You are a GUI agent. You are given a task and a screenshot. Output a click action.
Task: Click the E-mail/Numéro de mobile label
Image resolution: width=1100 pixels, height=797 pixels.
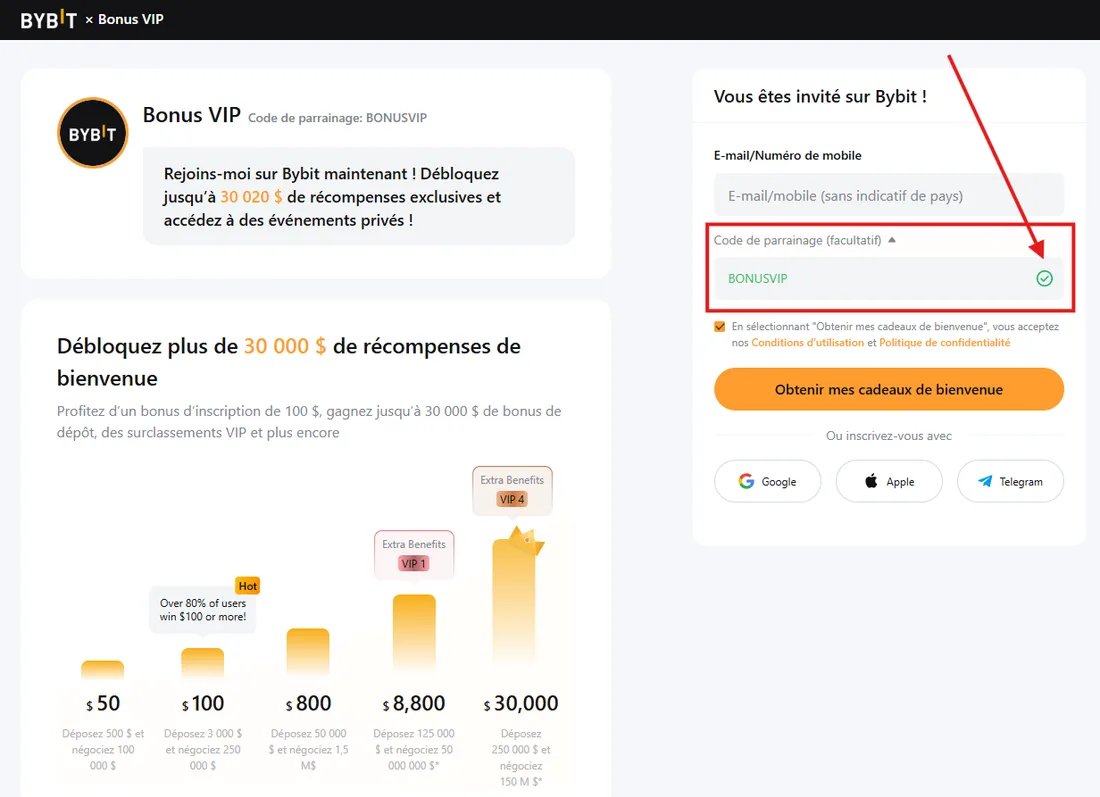coord(787,155)
